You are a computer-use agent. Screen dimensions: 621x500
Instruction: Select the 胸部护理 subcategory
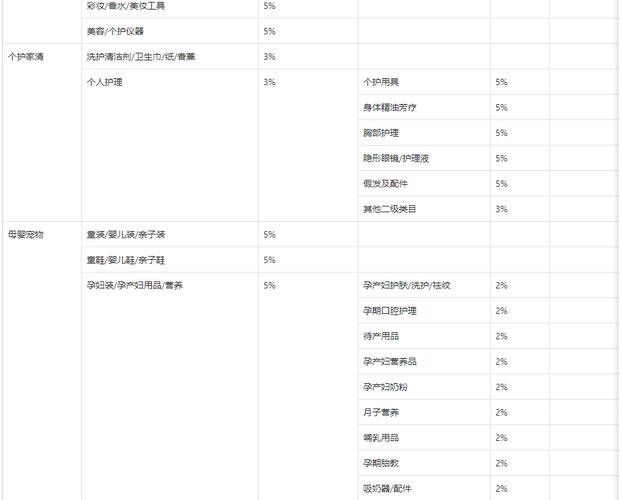click(381, 133)
